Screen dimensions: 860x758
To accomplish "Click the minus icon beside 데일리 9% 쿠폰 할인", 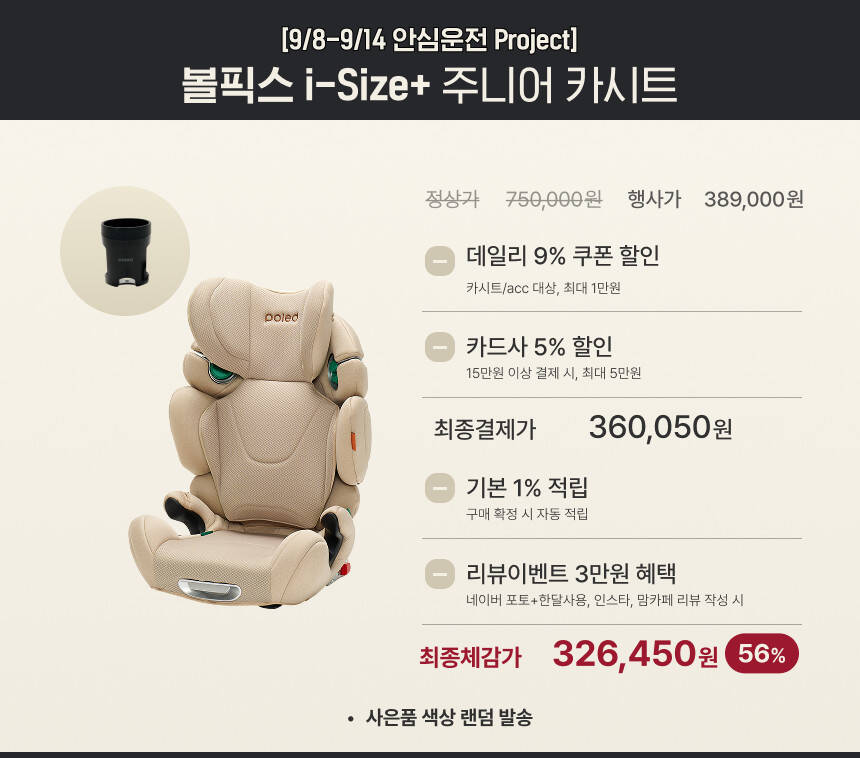I will coord(439,261).
